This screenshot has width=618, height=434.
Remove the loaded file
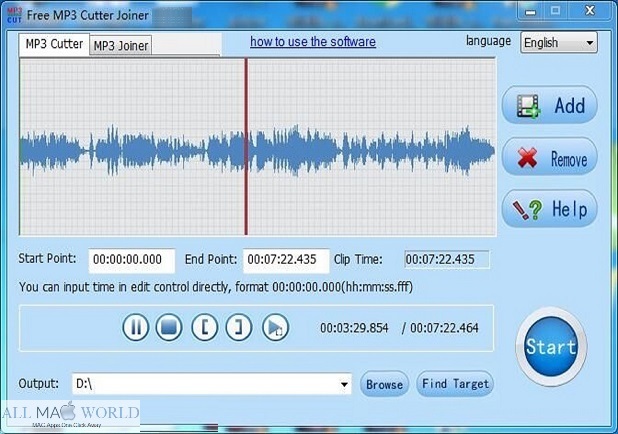(x=549, y=157)
